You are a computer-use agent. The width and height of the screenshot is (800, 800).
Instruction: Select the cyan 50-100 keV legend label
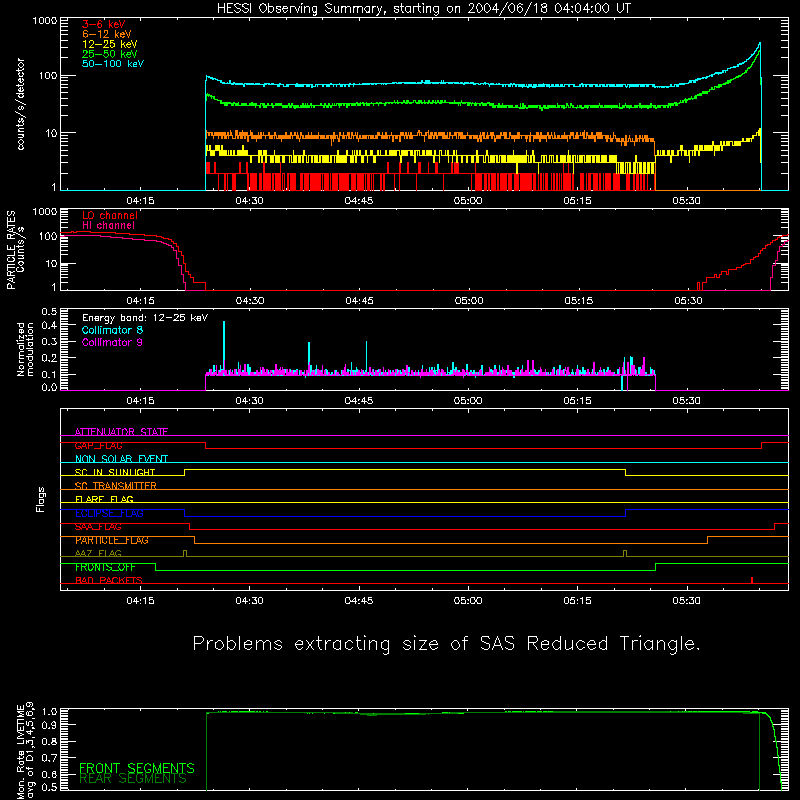pyautogui.click(x=113, y=63)
